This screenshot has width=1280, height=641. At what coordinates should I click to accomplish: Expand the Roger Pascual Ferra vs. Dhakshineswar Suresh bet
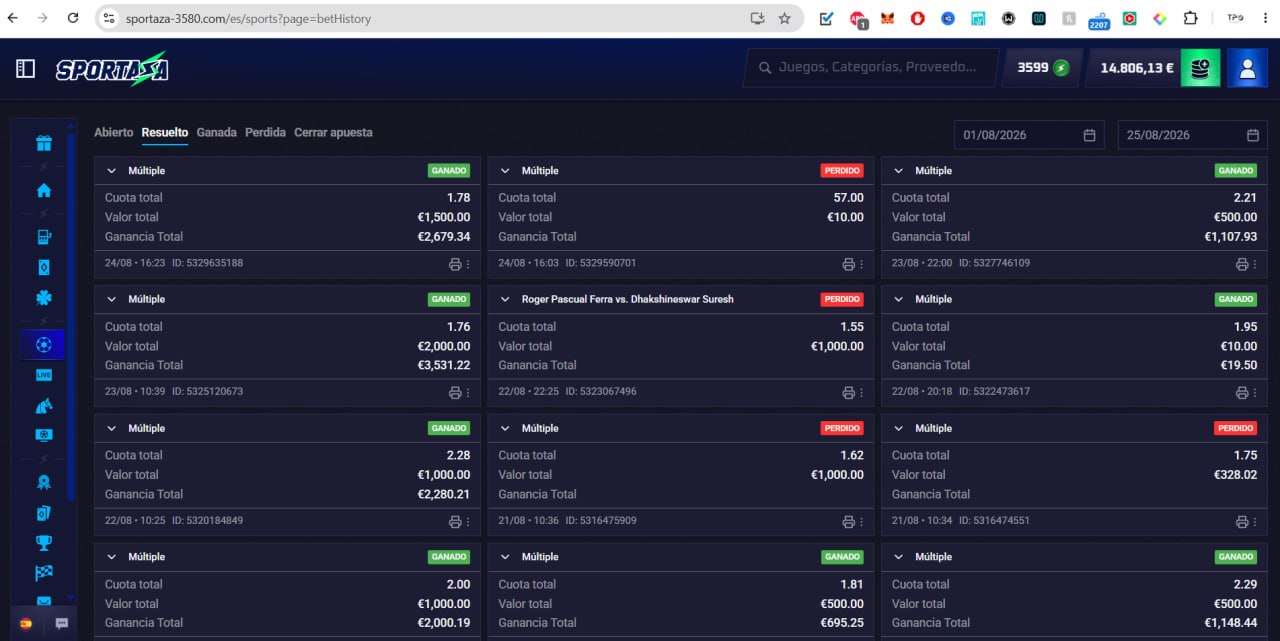coord(505,299)
